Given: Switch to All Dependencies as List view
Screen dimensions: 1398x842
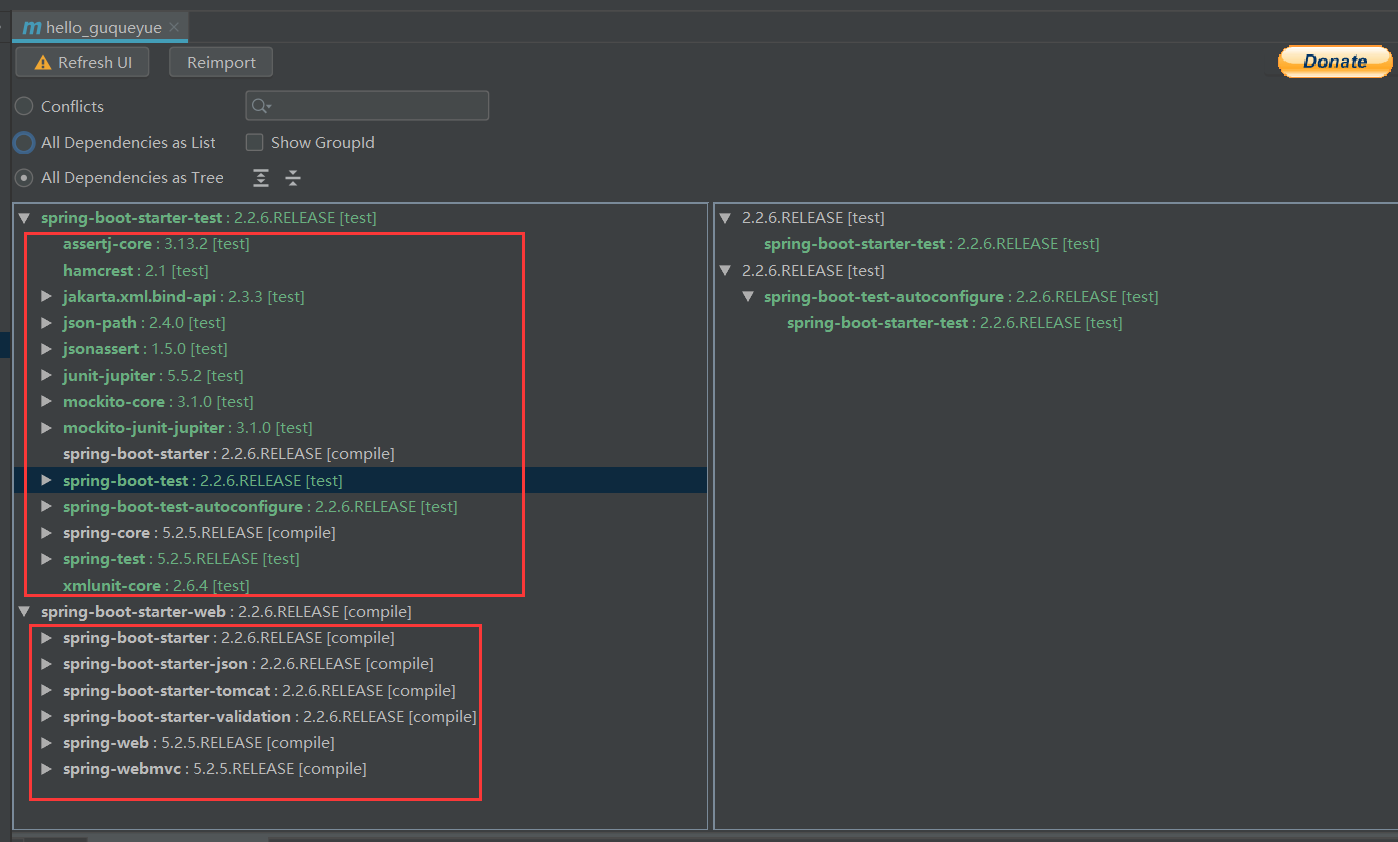Looking at the screenshot, I should (x=22, y=142).
